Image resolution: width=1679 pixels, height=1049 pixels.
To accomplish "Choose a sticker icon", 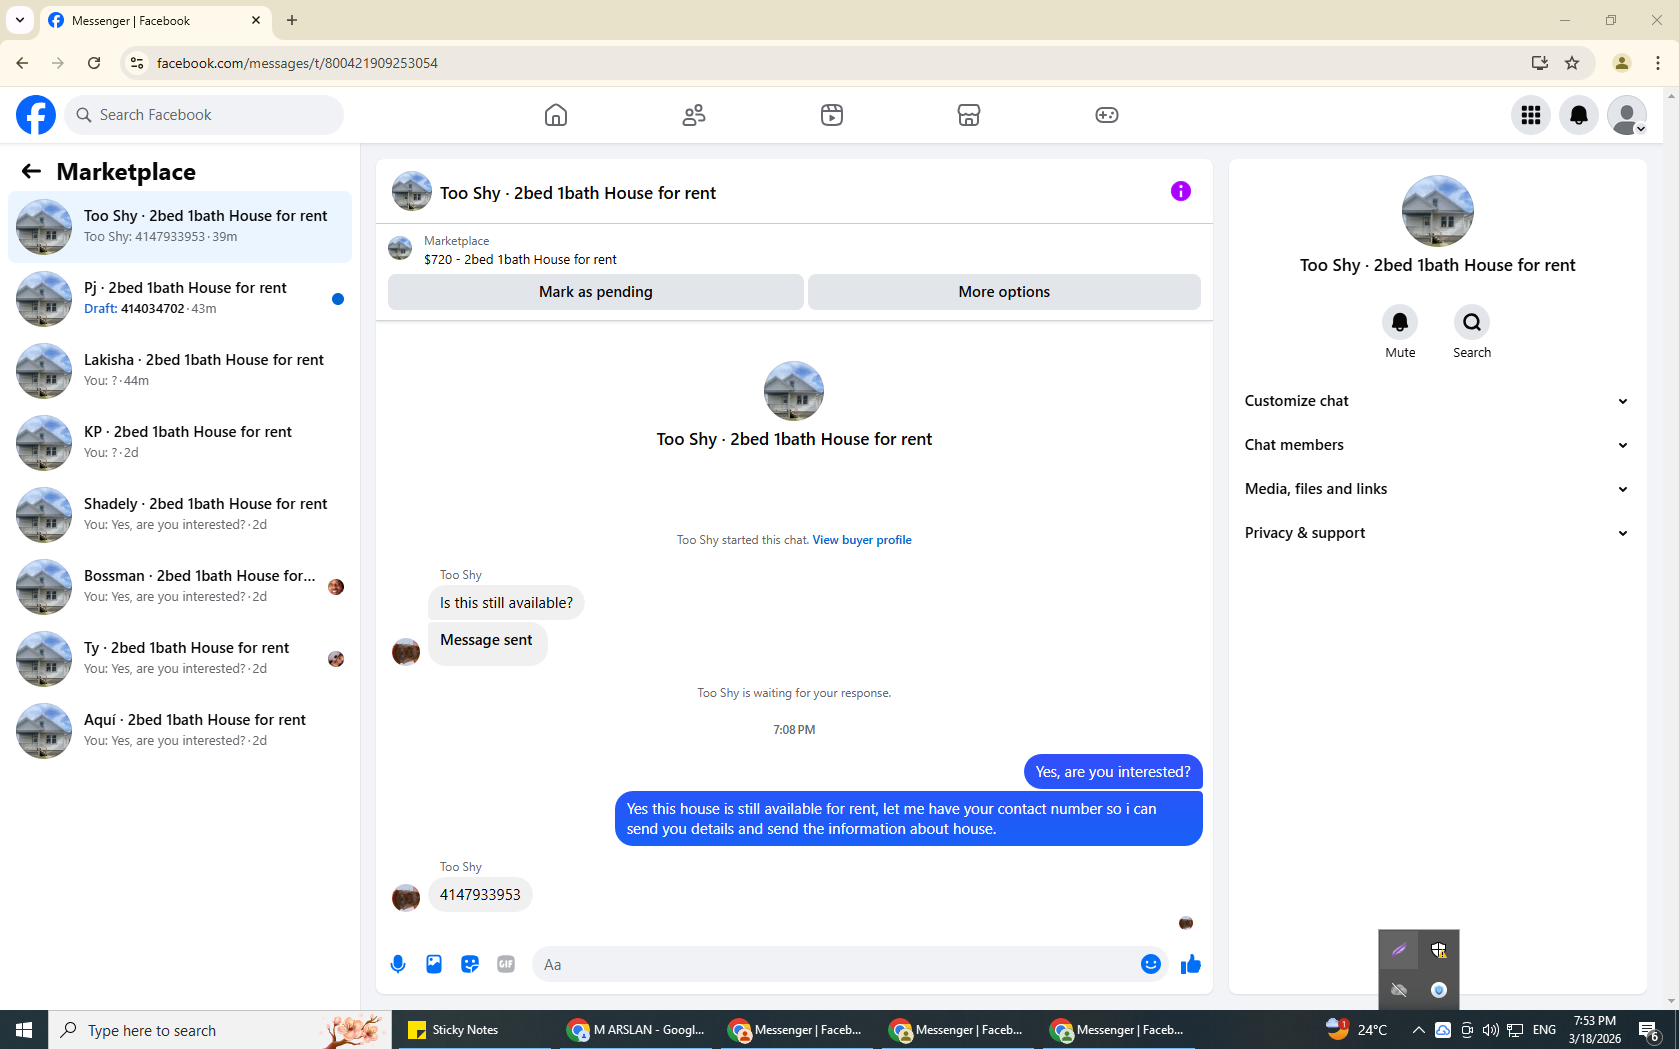I will pos(470,964).
